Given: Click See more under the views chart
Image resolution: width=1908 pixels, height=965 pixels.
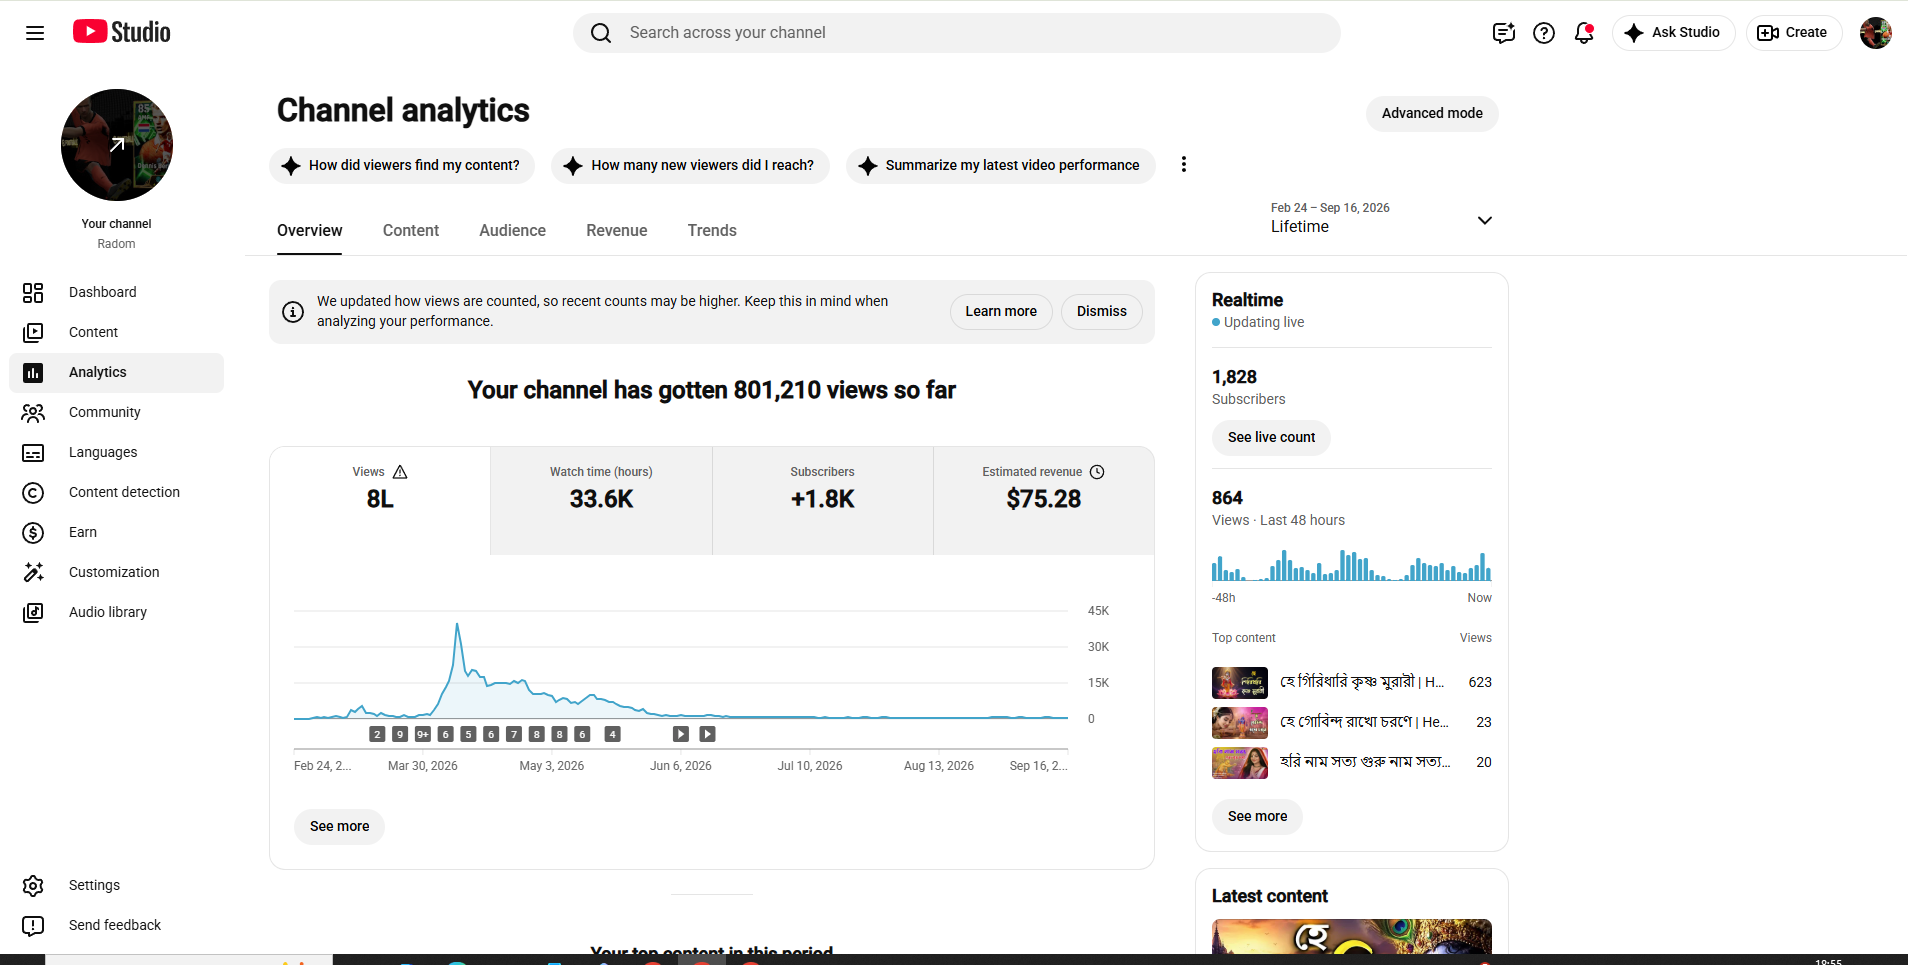Looking at the screenshot, I should pyautogui.click(x=340, y=826).
